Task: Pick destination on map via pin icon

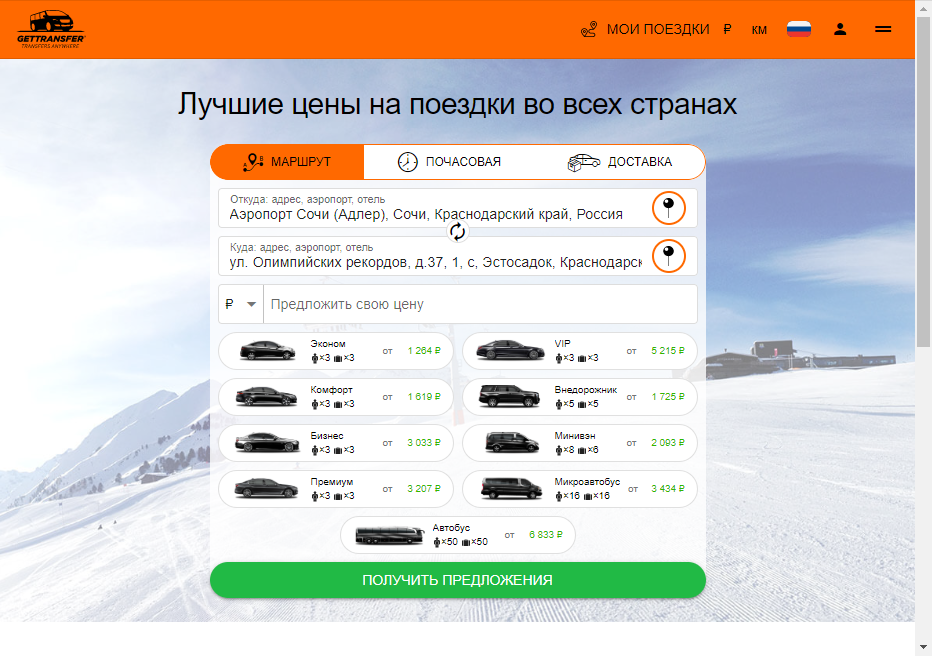Action: [x=669, y=256]
